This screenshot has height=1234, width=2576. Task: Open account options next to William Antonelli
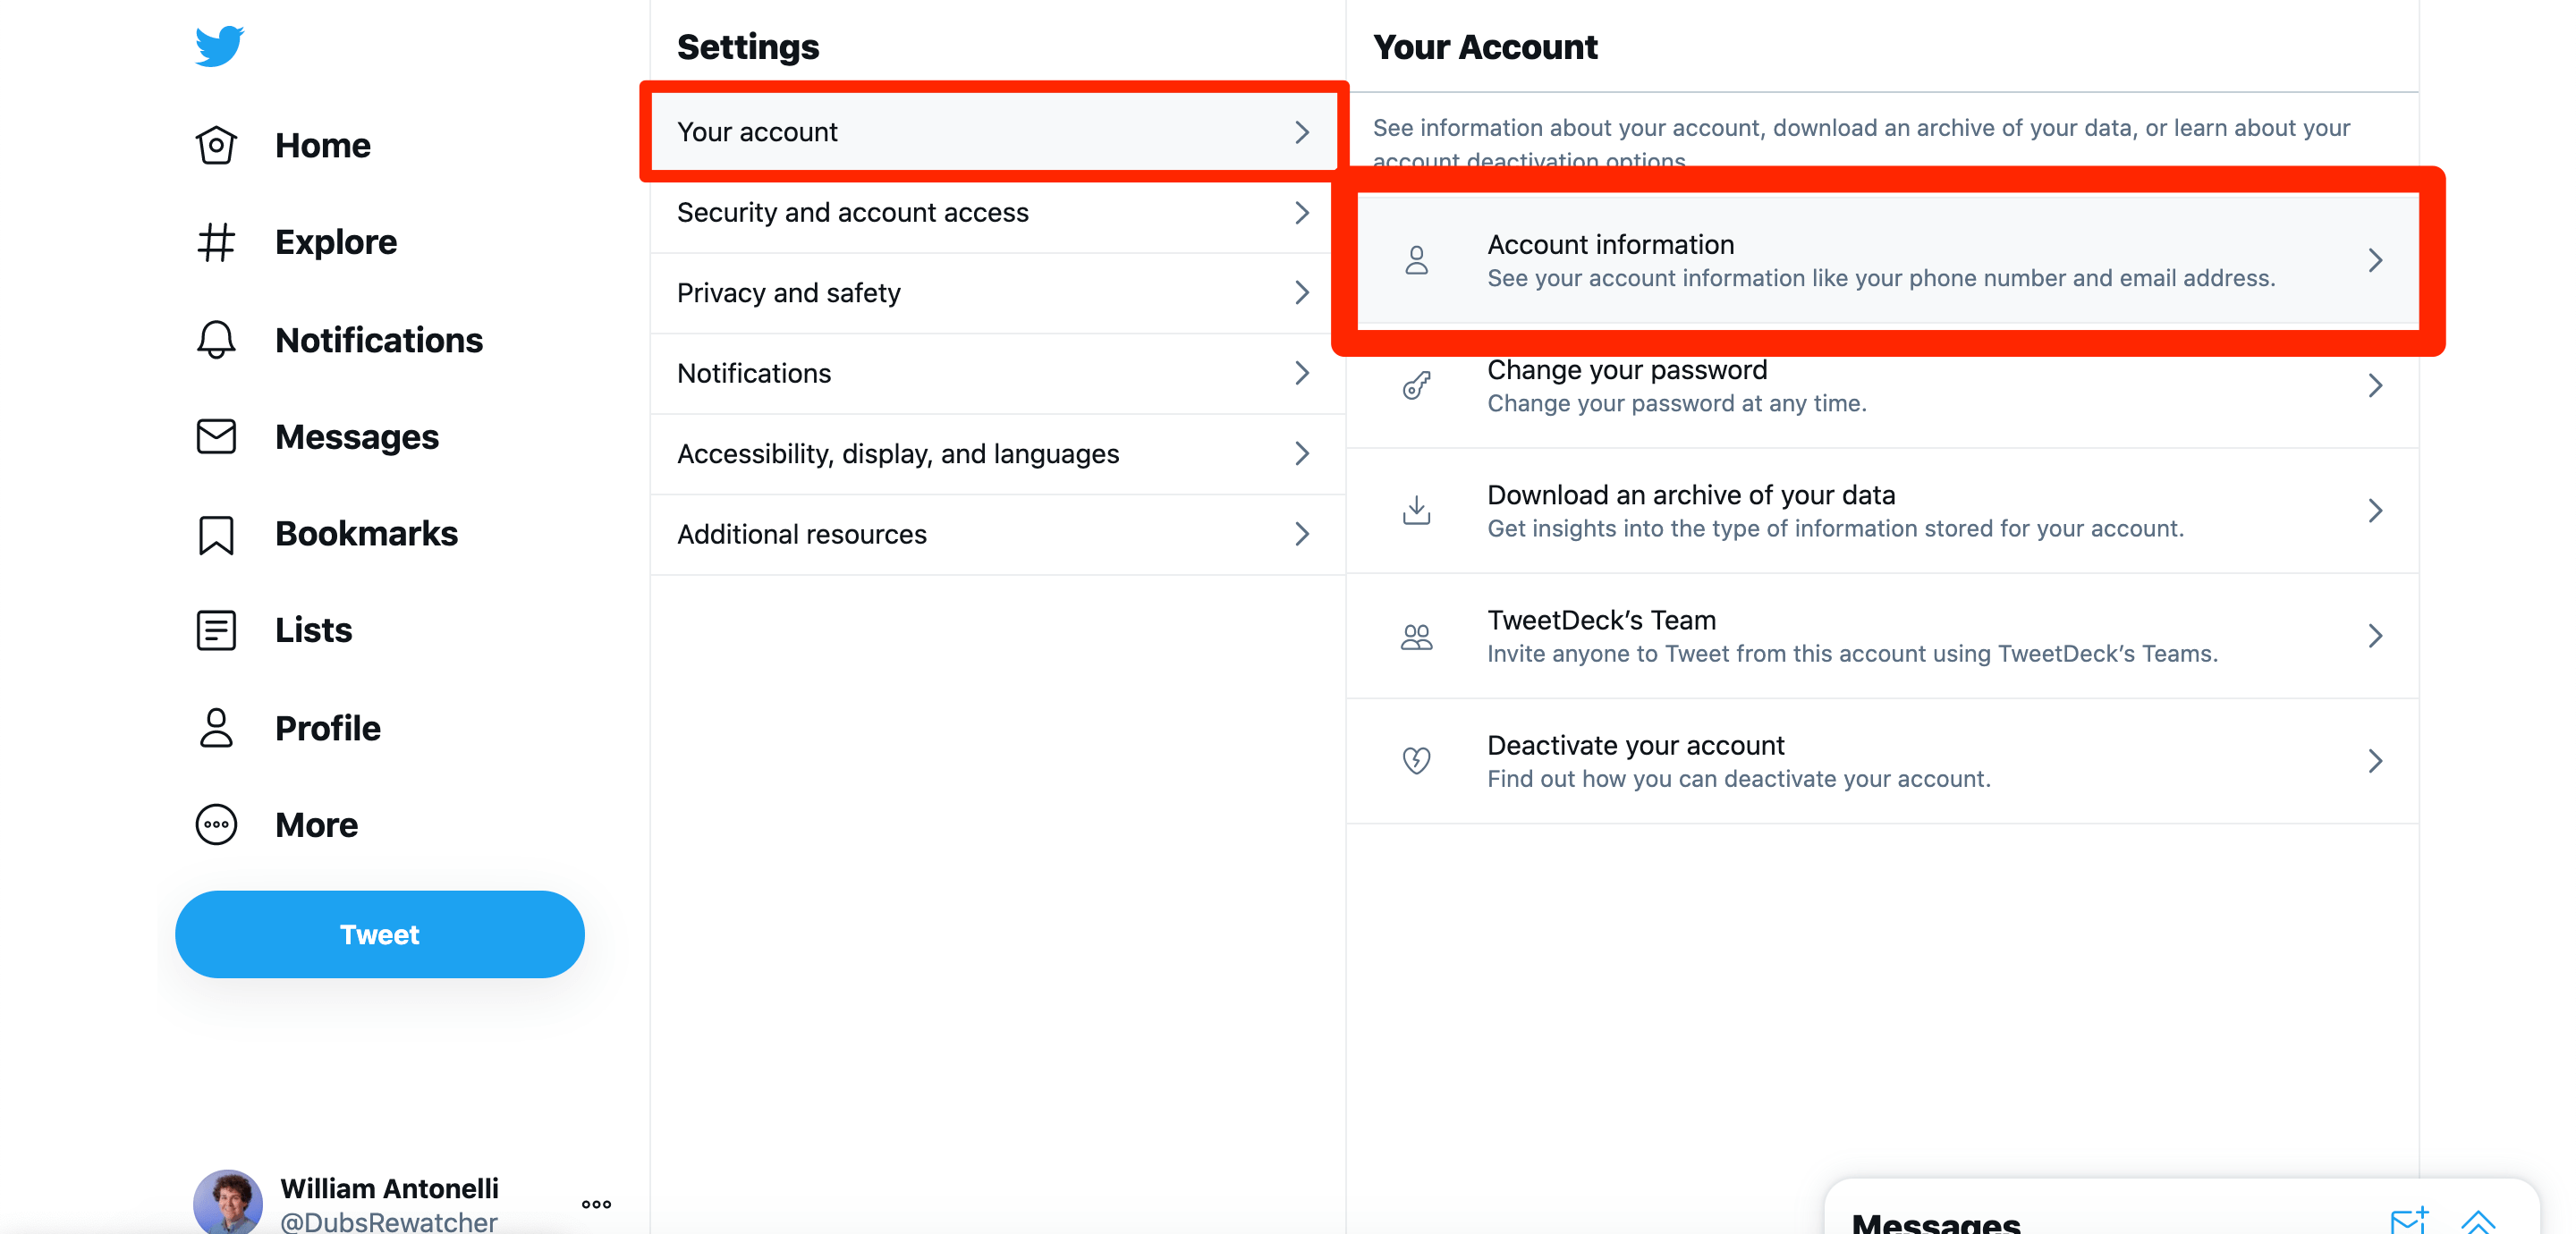[x=596, y=1204]
